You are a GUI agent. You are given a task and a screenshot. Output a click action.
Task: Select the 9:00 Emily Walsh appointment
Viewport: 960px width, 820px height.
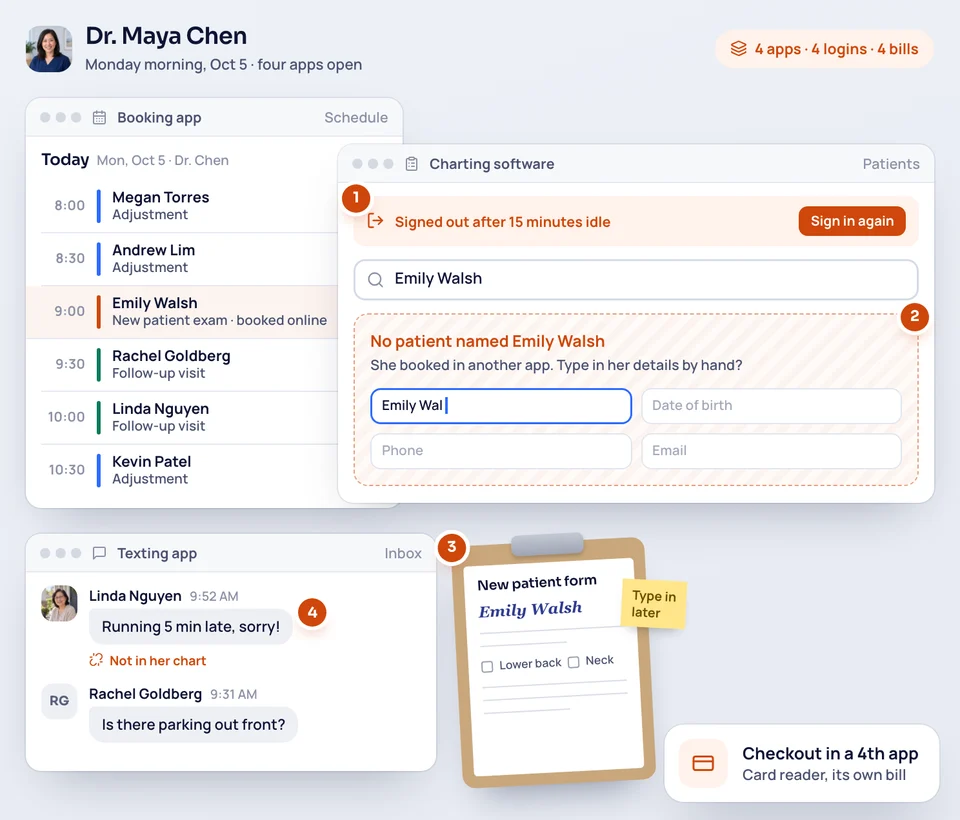coord(182,312)
